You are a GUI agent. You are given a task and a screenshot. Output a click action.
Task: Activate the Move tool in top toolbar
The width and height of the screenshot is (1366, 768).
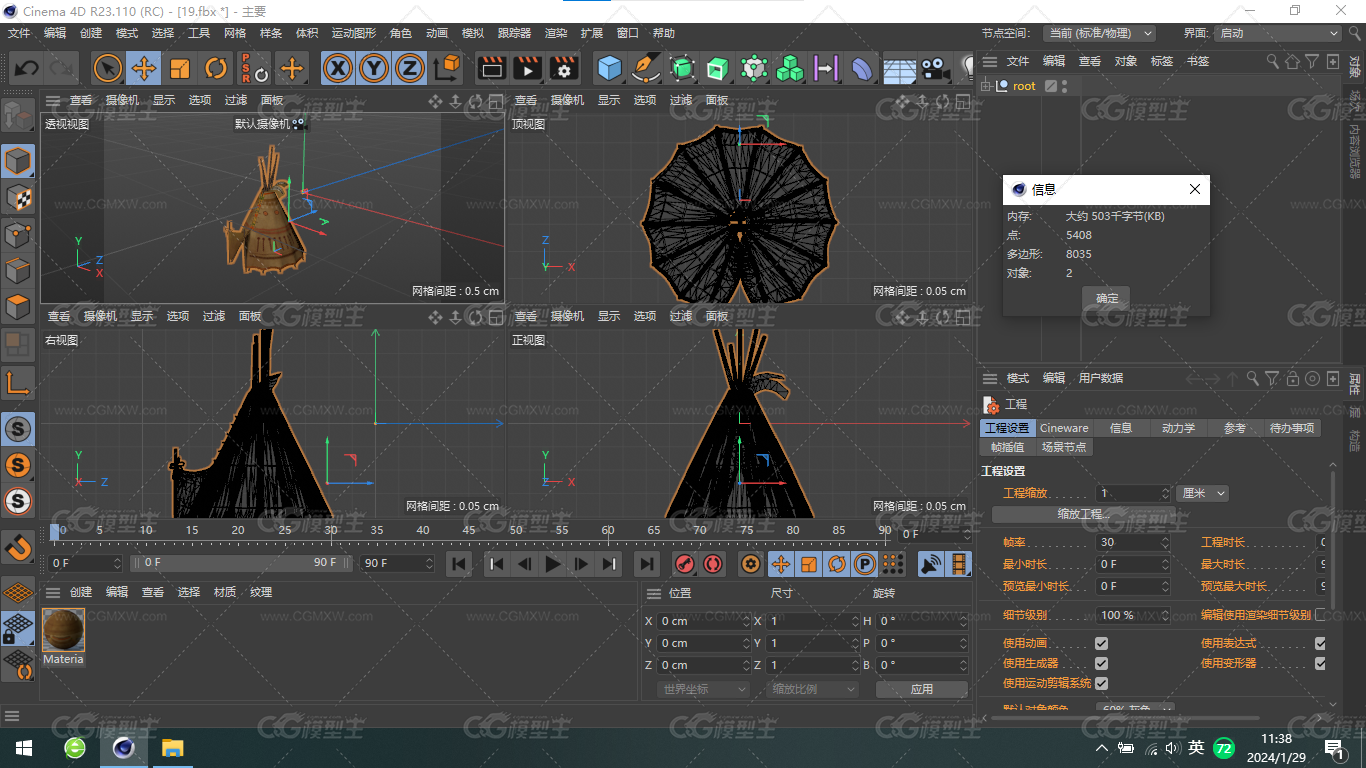point(144,68)
